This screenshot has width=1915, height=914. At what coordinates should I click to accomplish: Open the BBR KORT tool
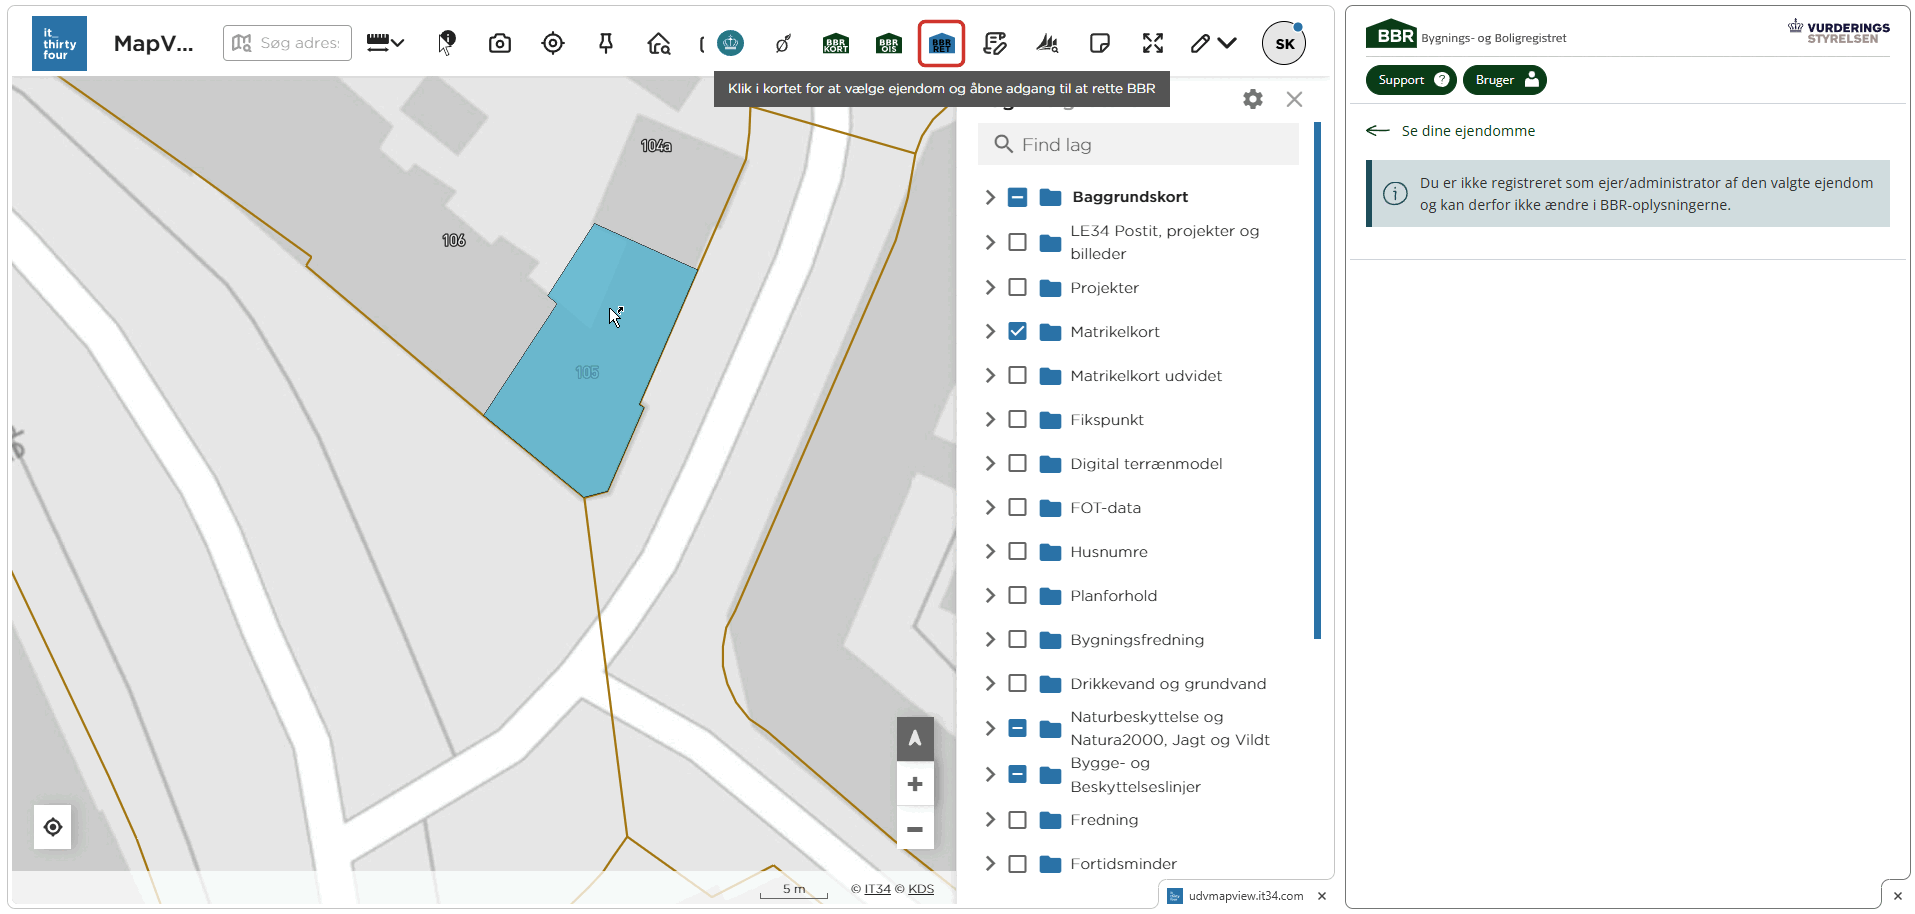[836, 43]
